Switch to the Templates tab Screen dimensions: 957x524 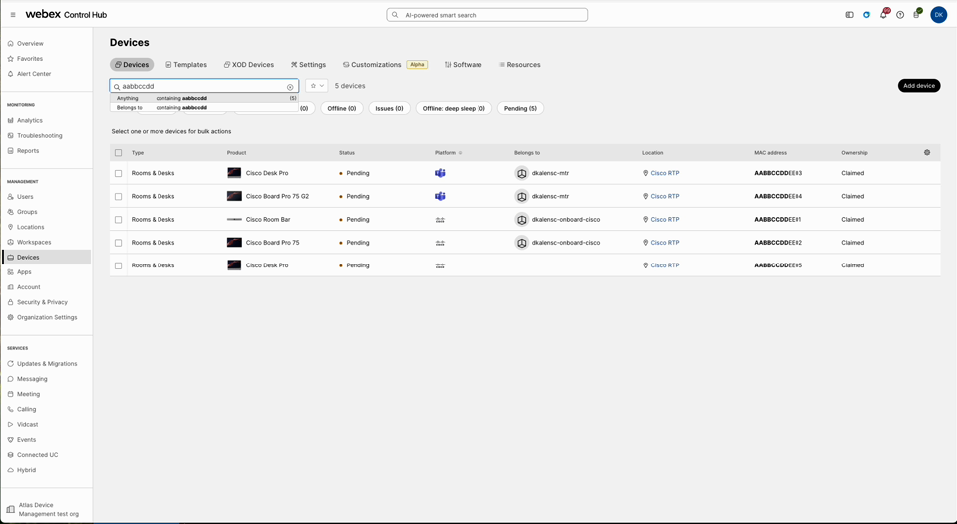click(186, 65)
